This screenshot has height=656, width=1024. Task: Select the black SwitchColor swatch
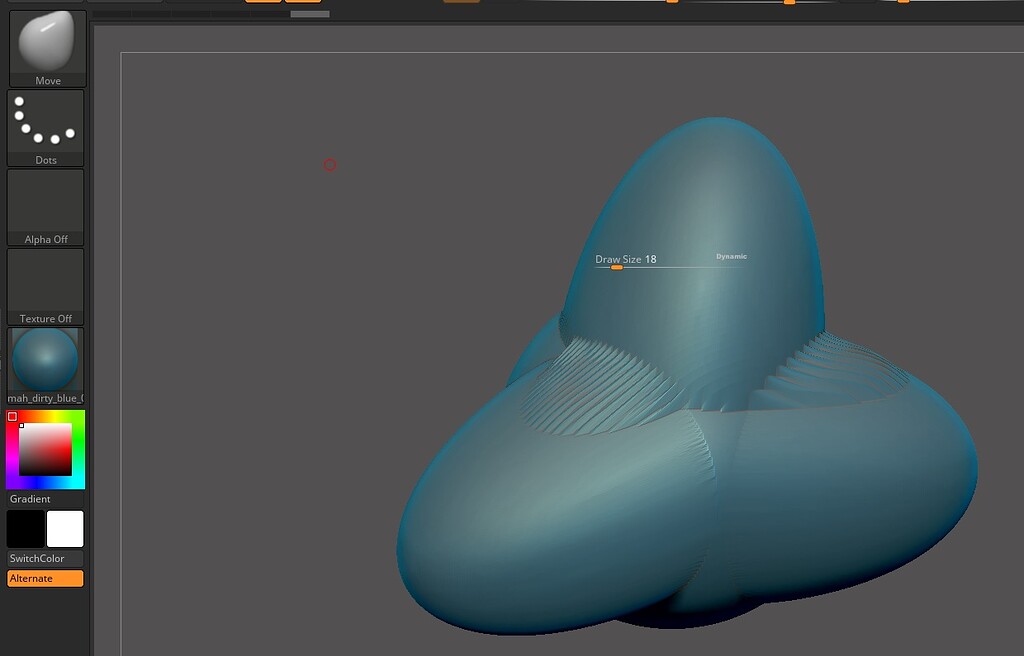point(25,529)
